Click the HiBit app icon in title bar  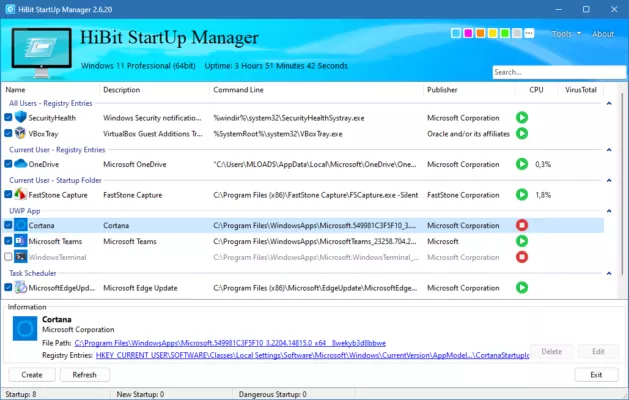[10, 9]
